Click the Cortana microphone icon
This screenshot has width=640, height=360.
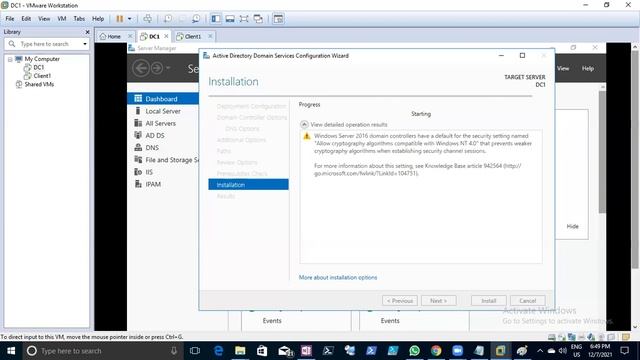pos(174,351)
